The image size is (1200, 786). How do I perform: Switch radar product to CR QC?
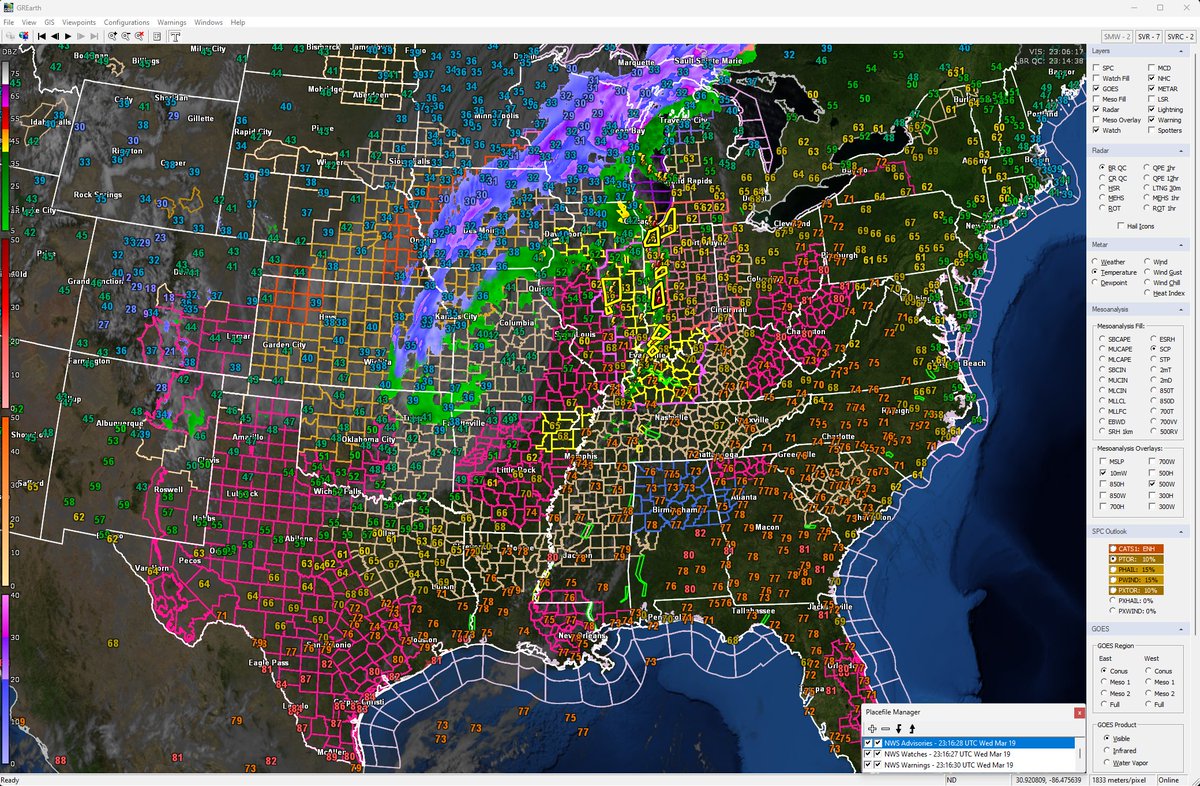click(x=1101, y=178)
